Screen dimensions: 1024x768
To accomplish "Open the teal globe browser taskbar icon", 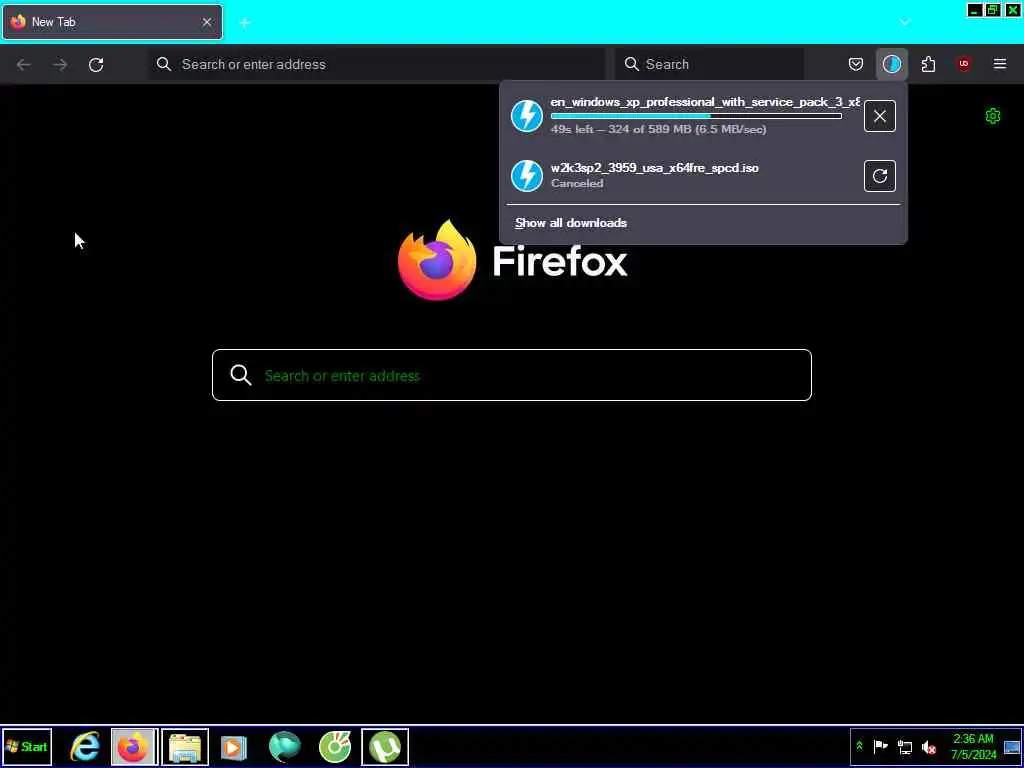I will tap(284, 747).
